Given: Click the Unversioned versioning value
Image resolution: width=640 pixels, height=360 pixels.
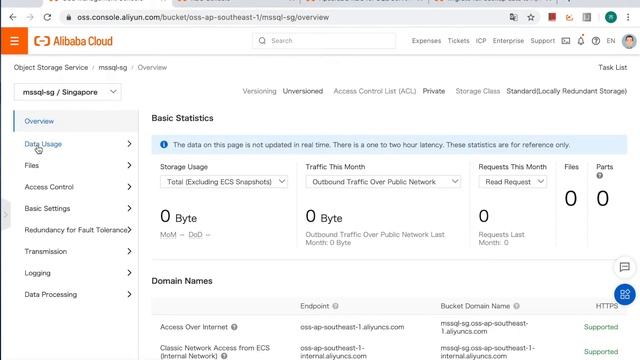Looking at the screenshot, I should [x=303, y=91].
